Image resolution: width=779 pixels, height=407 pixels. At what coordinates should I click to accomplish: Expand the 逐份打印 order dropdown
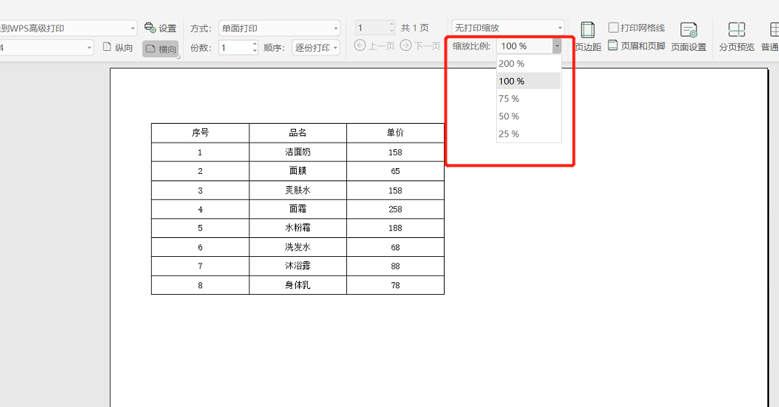pyautogui.click(x=316, y=48)
